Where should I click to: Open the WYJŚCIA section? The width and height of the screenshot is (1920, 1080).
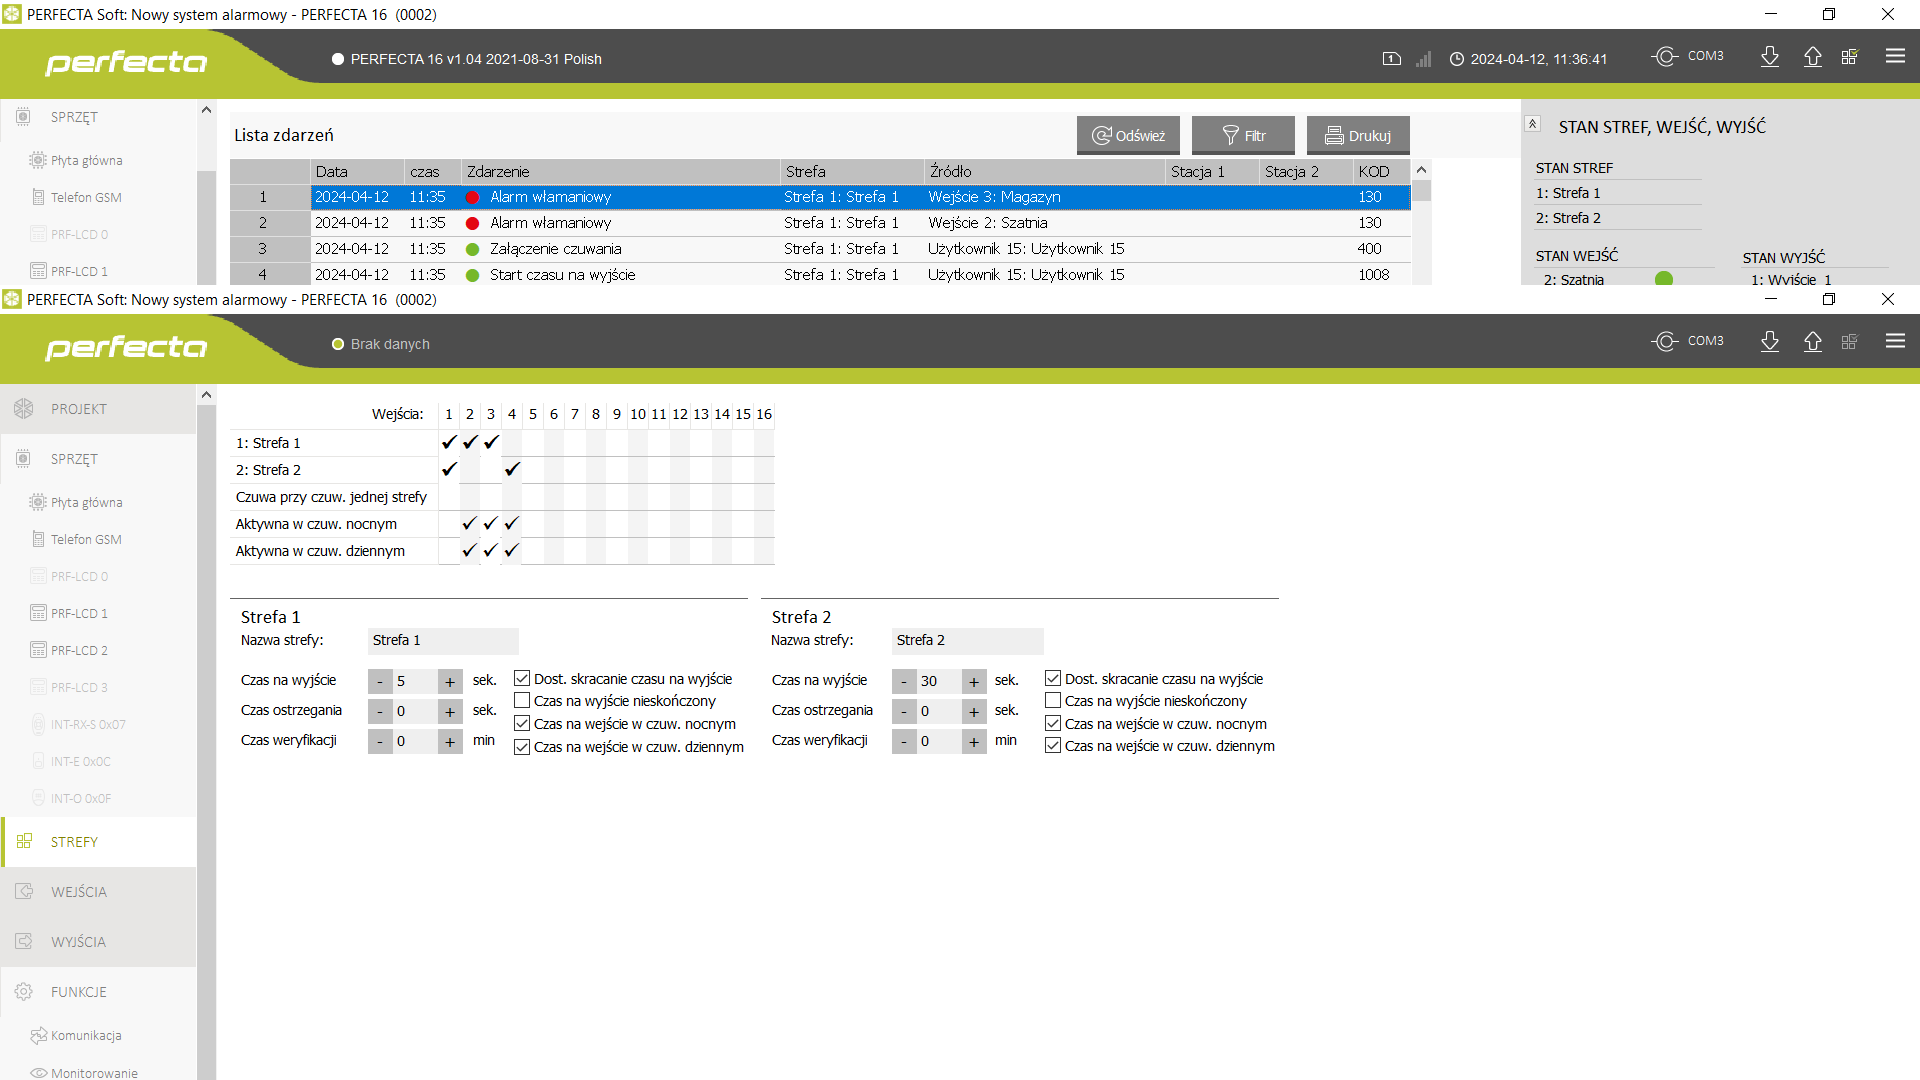click(98, 942)
